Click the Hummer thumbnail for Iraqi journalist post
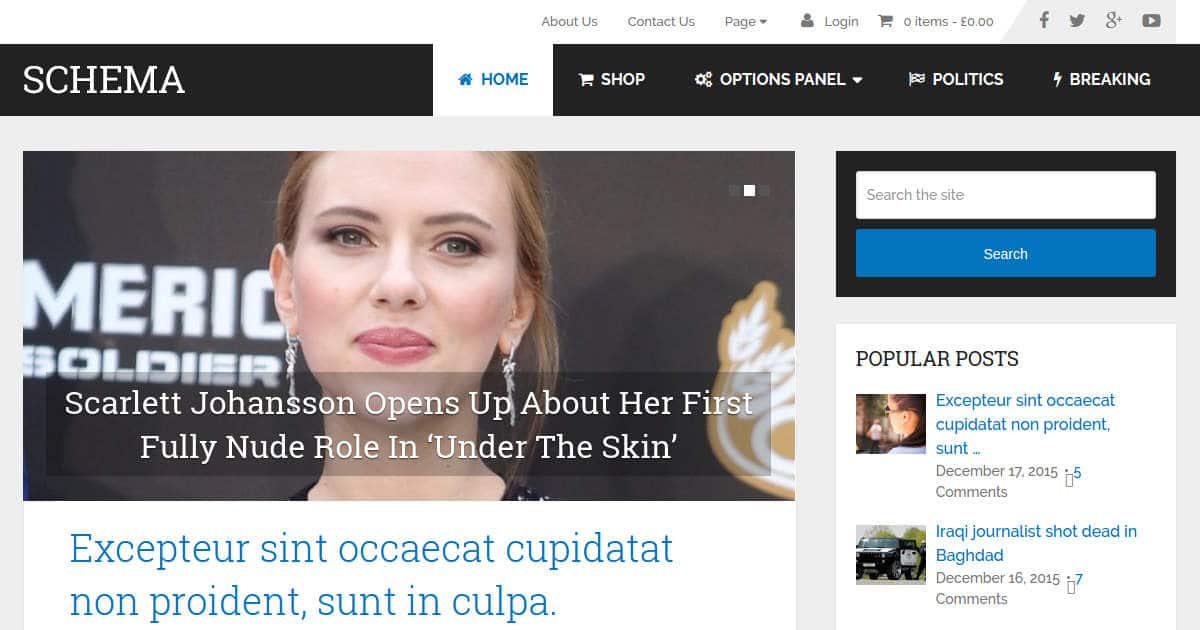This screenshot has width=1200, height=630. click(891, 555)
